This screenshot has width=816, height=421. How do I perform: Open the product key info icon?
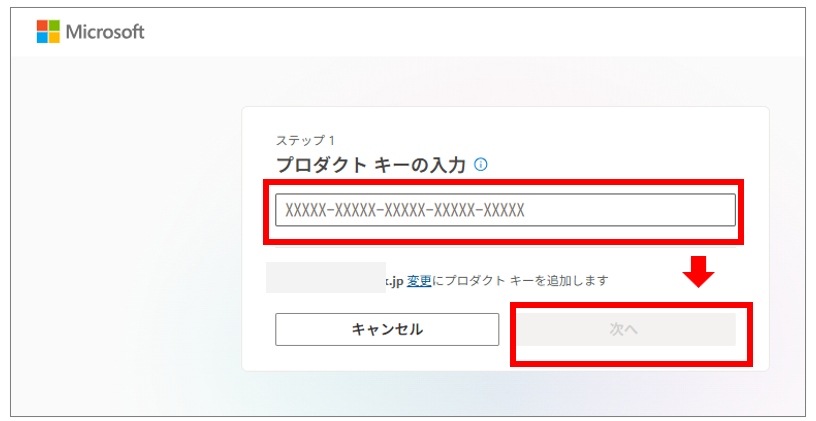[x=481, y=165]
